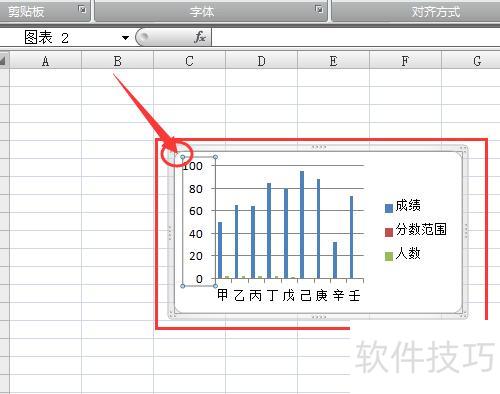500x394 pixels.
Task: Click the blue bar for 甲
Action: [220, 250]
